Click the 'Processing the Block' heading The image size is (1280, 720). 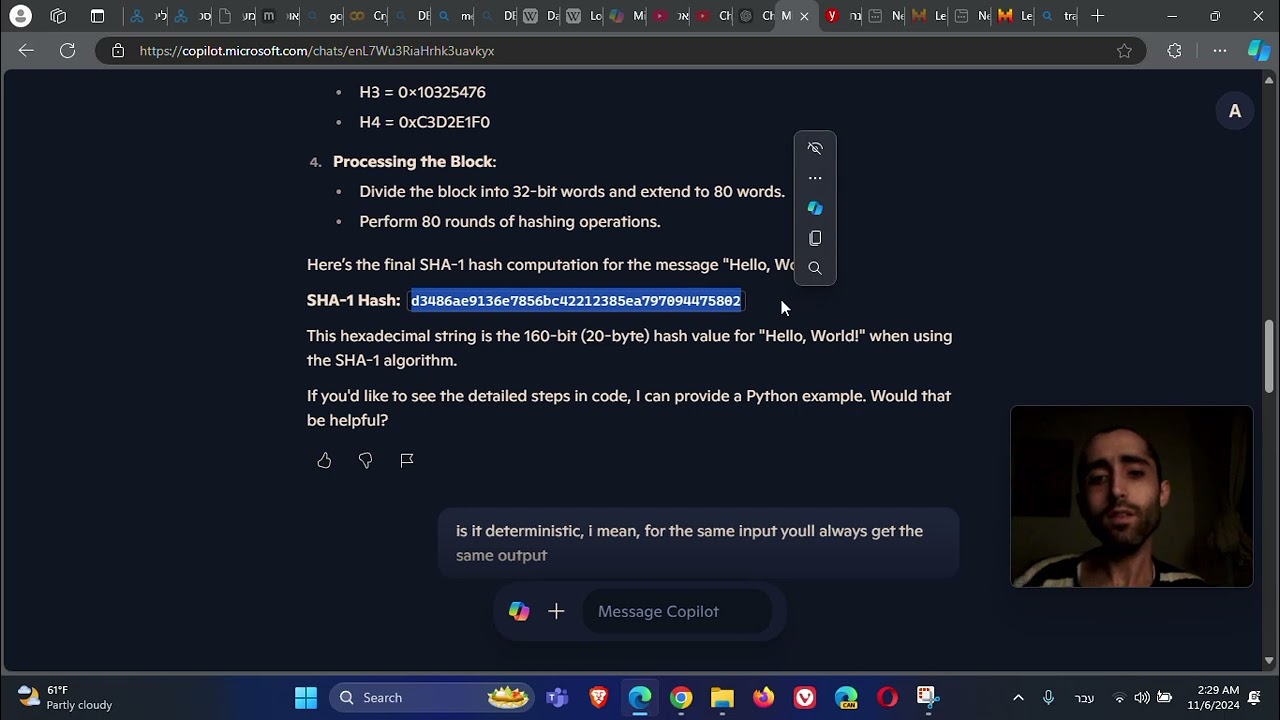coord(414,162)
